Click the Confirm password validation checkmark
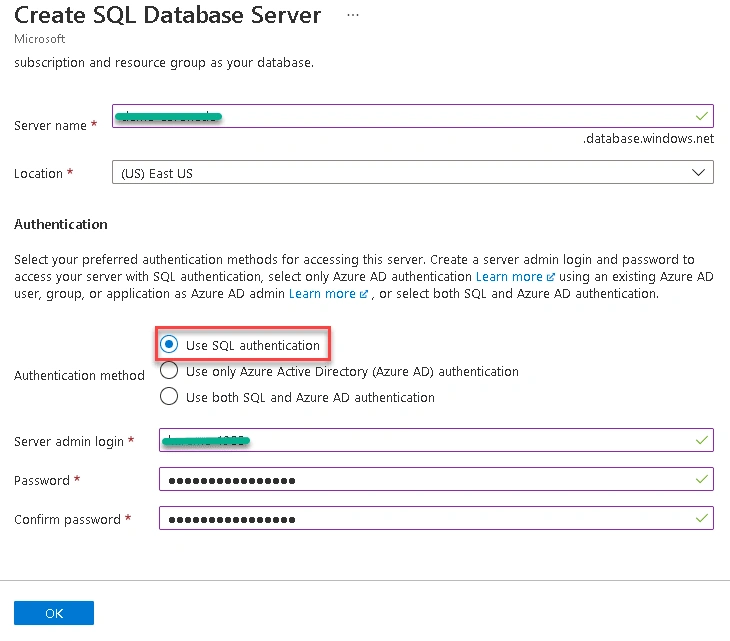The width and height of the screenshot is (730, 641). (702, 519)
